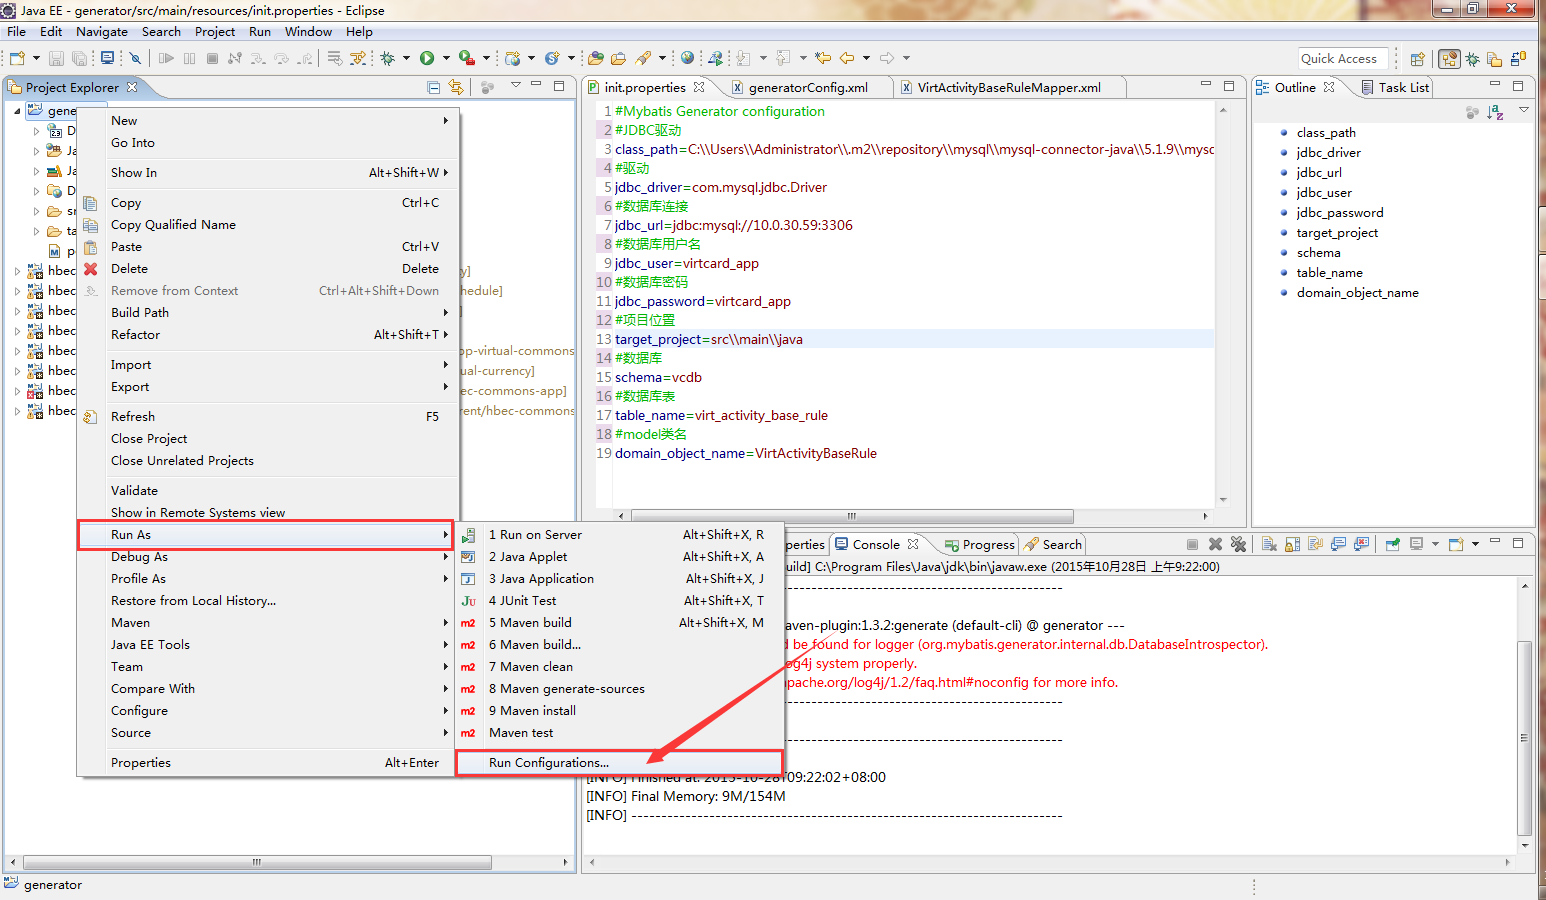Screen dimensions: 1546x900
Task: Switch to the Debug perspective icon
Action: 1472,59
